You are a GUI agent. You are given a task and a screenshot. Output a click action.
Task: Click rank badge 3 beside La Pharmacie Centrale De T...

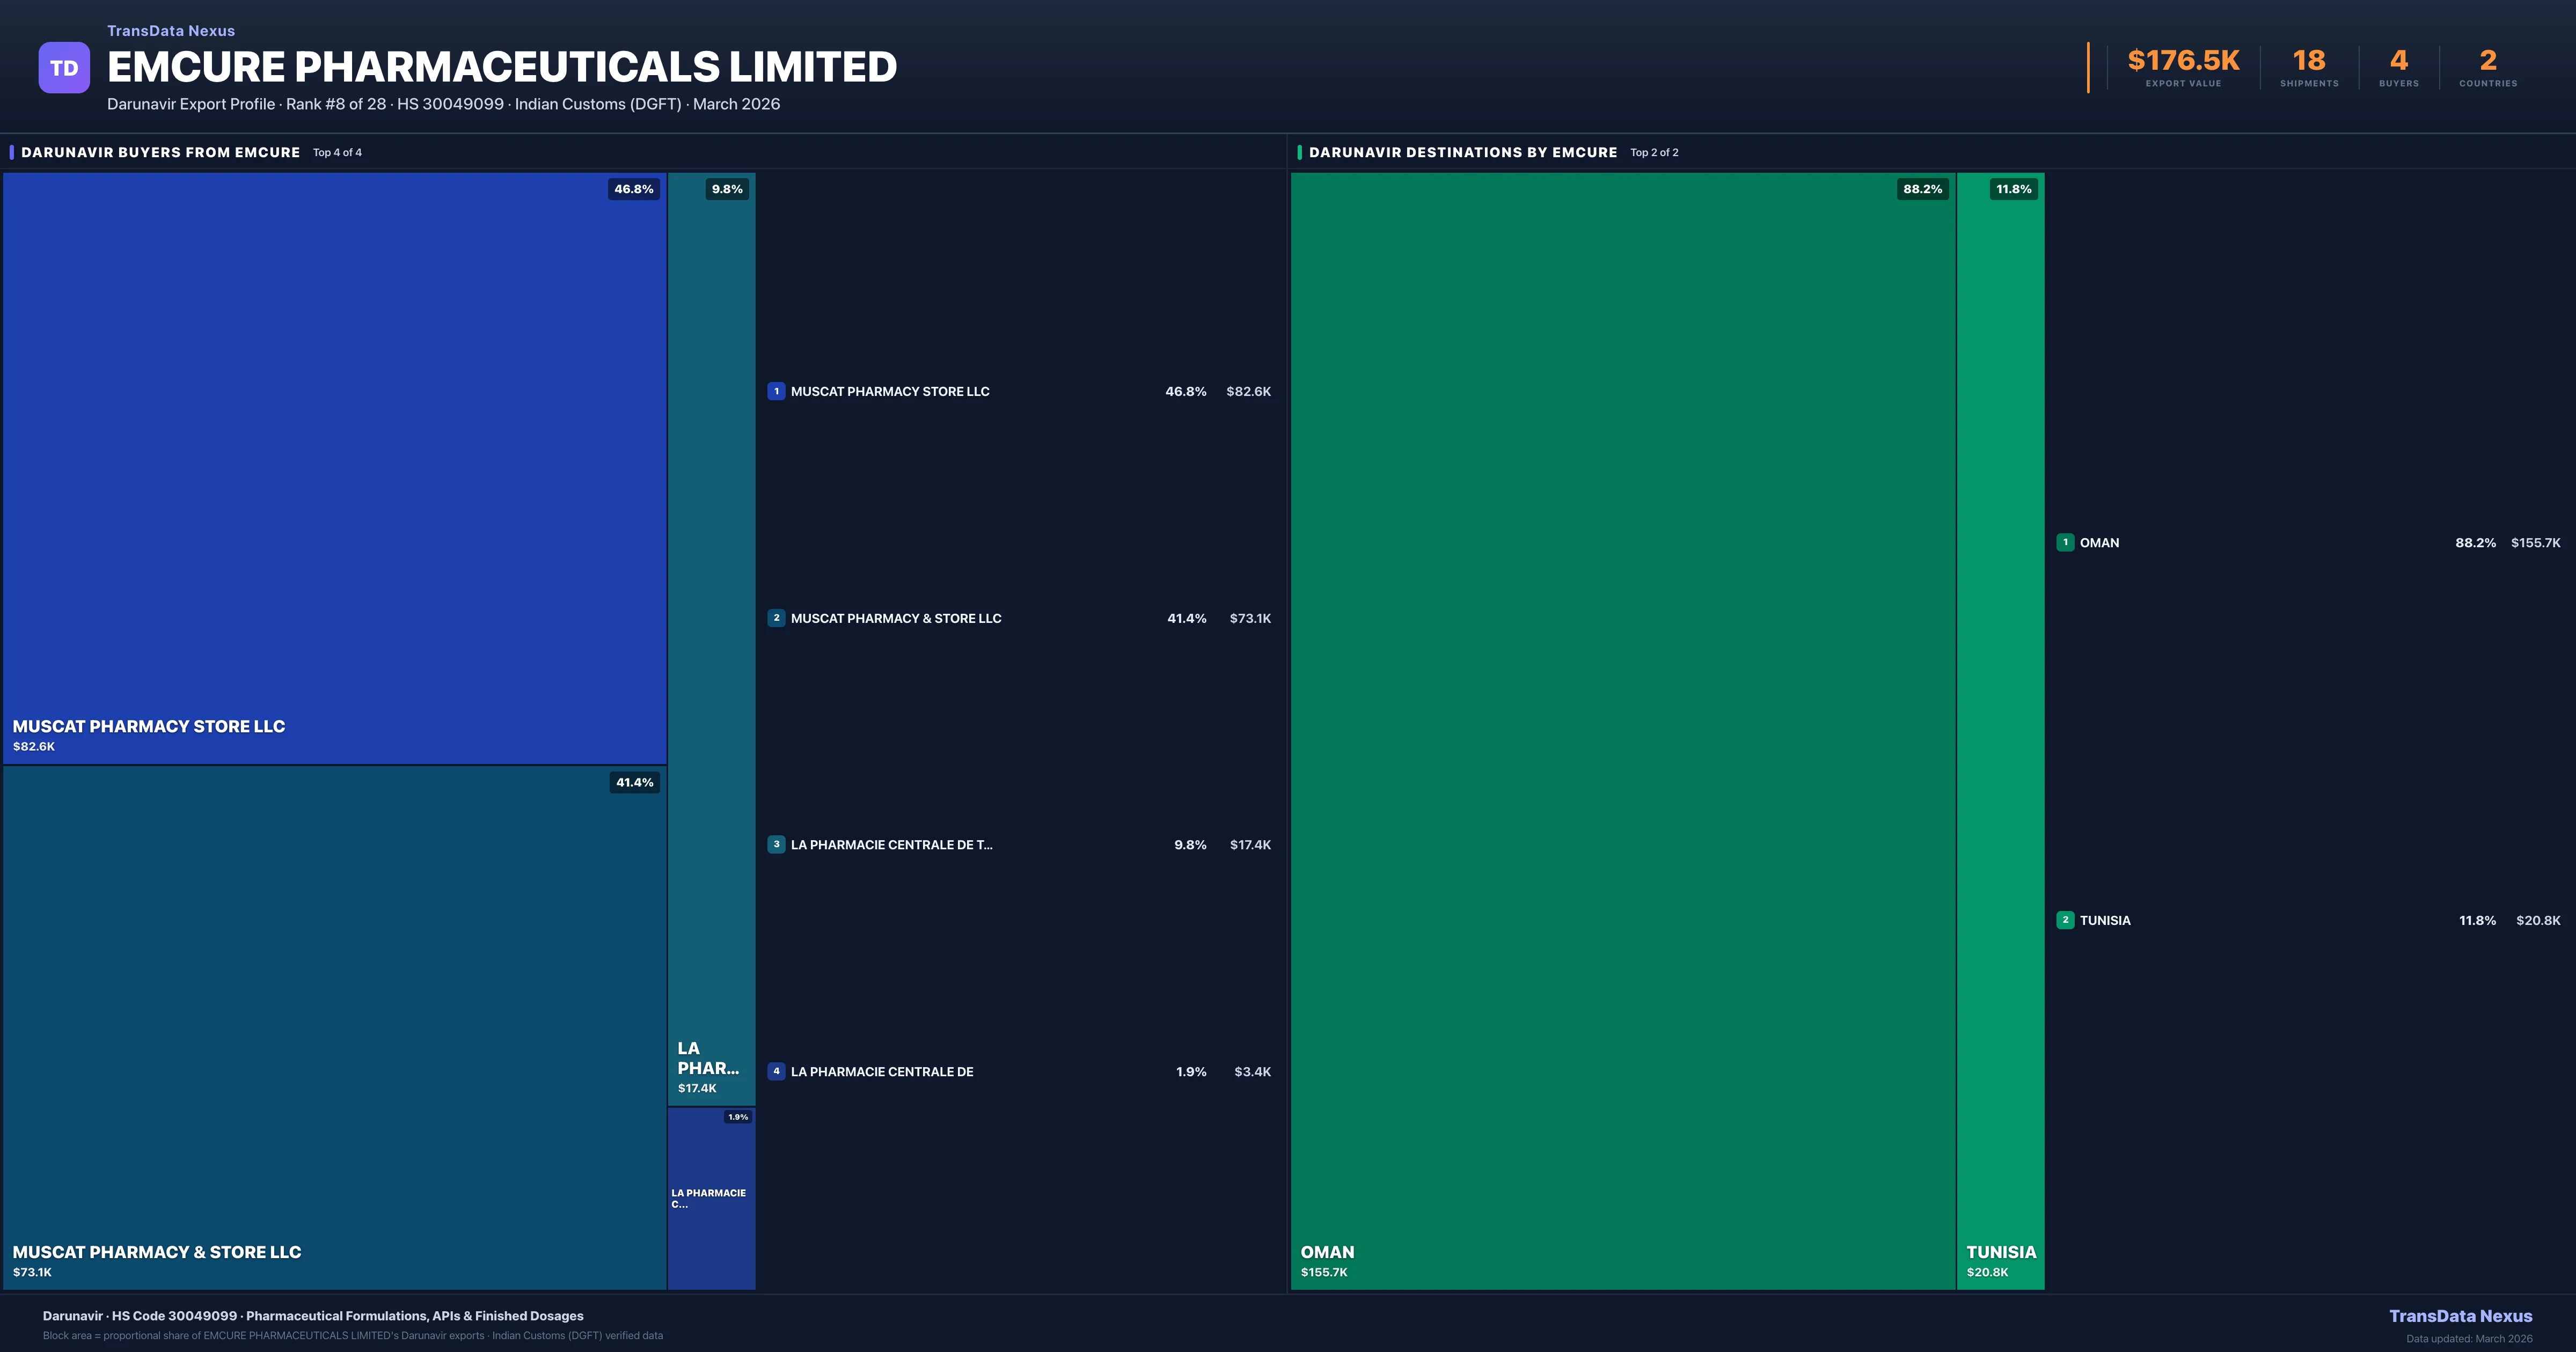tap(776, 844)
